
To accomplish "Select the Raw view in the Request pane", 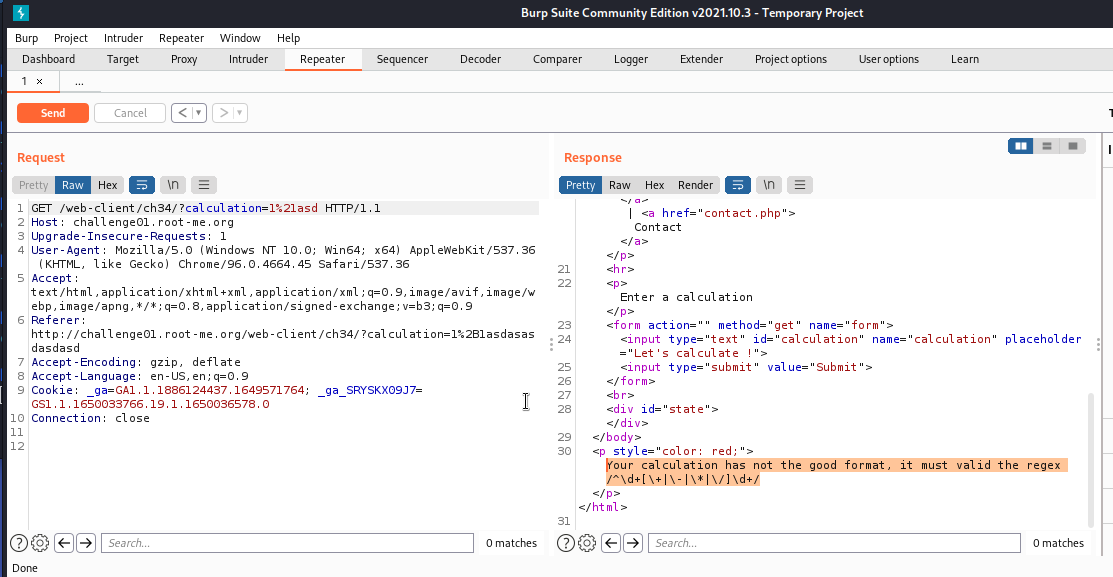I will coord(72,185).
